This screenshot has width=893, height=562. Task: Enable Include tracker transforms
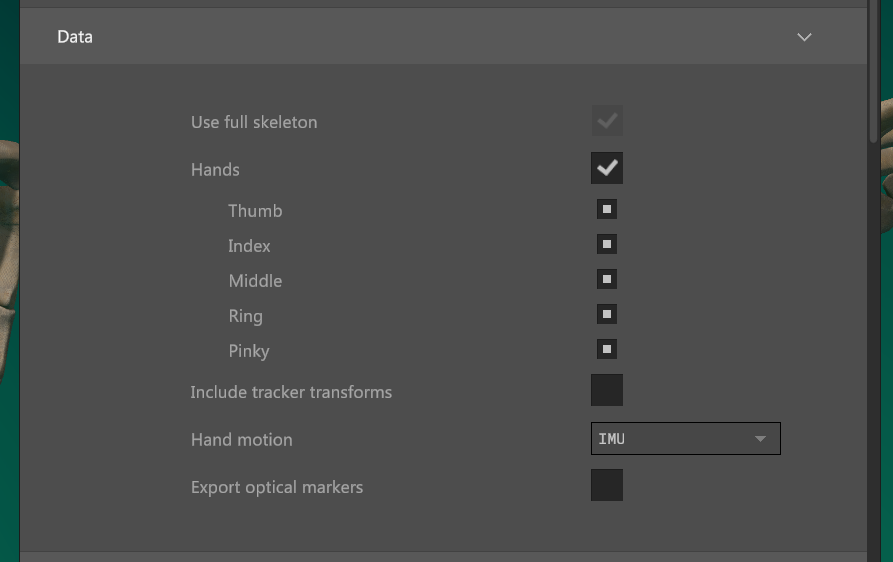pos(607,391)
